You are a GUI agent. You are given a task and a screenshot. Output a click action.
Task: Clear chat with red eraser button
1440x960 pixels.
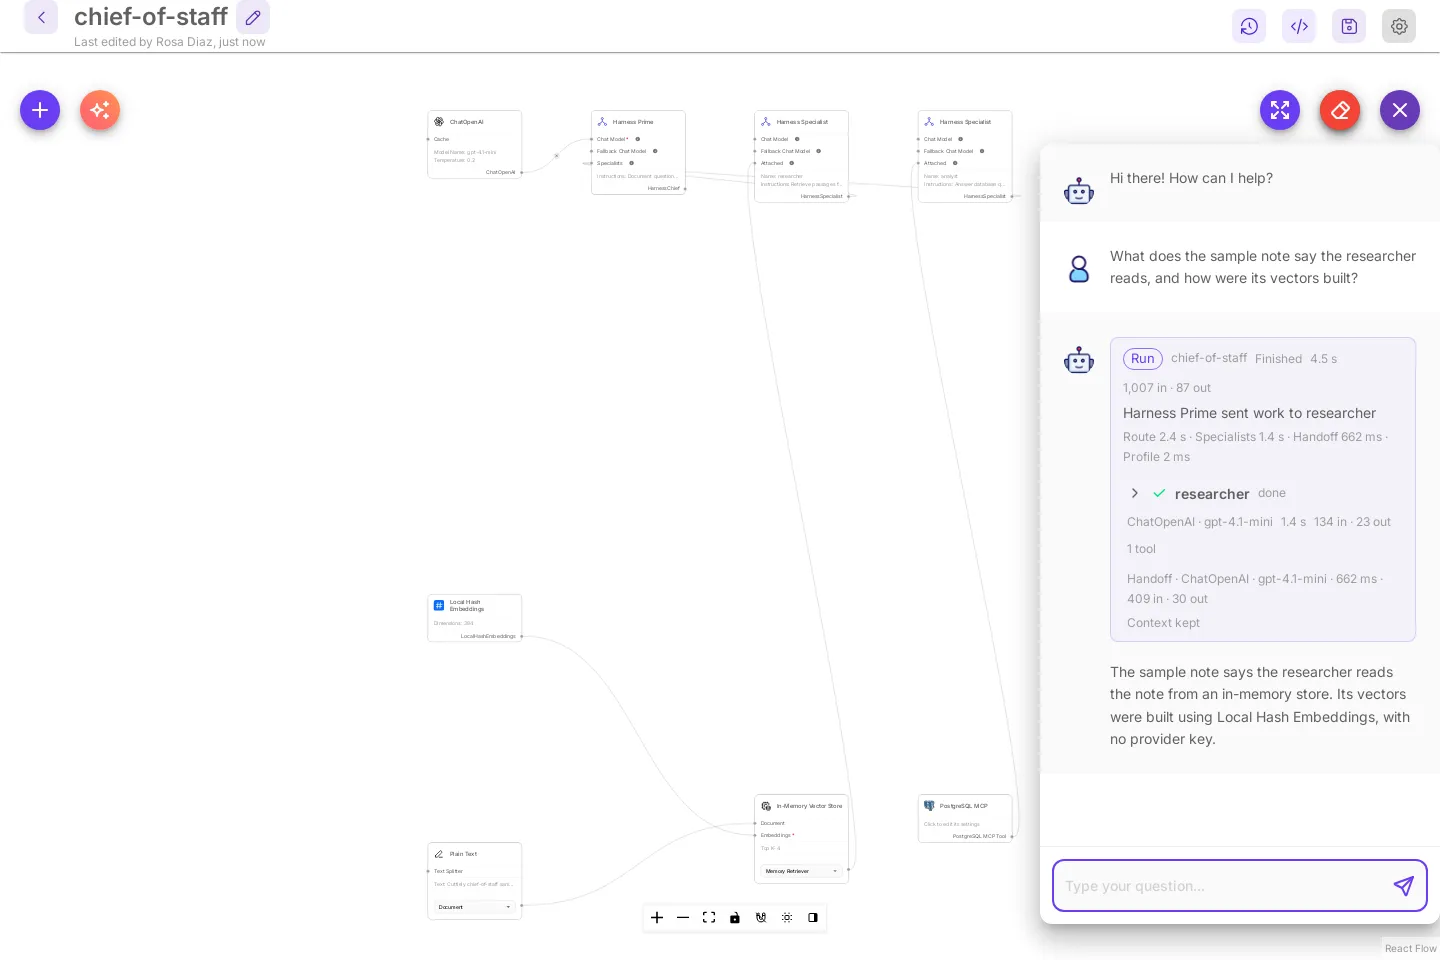tap(1340, 110)
